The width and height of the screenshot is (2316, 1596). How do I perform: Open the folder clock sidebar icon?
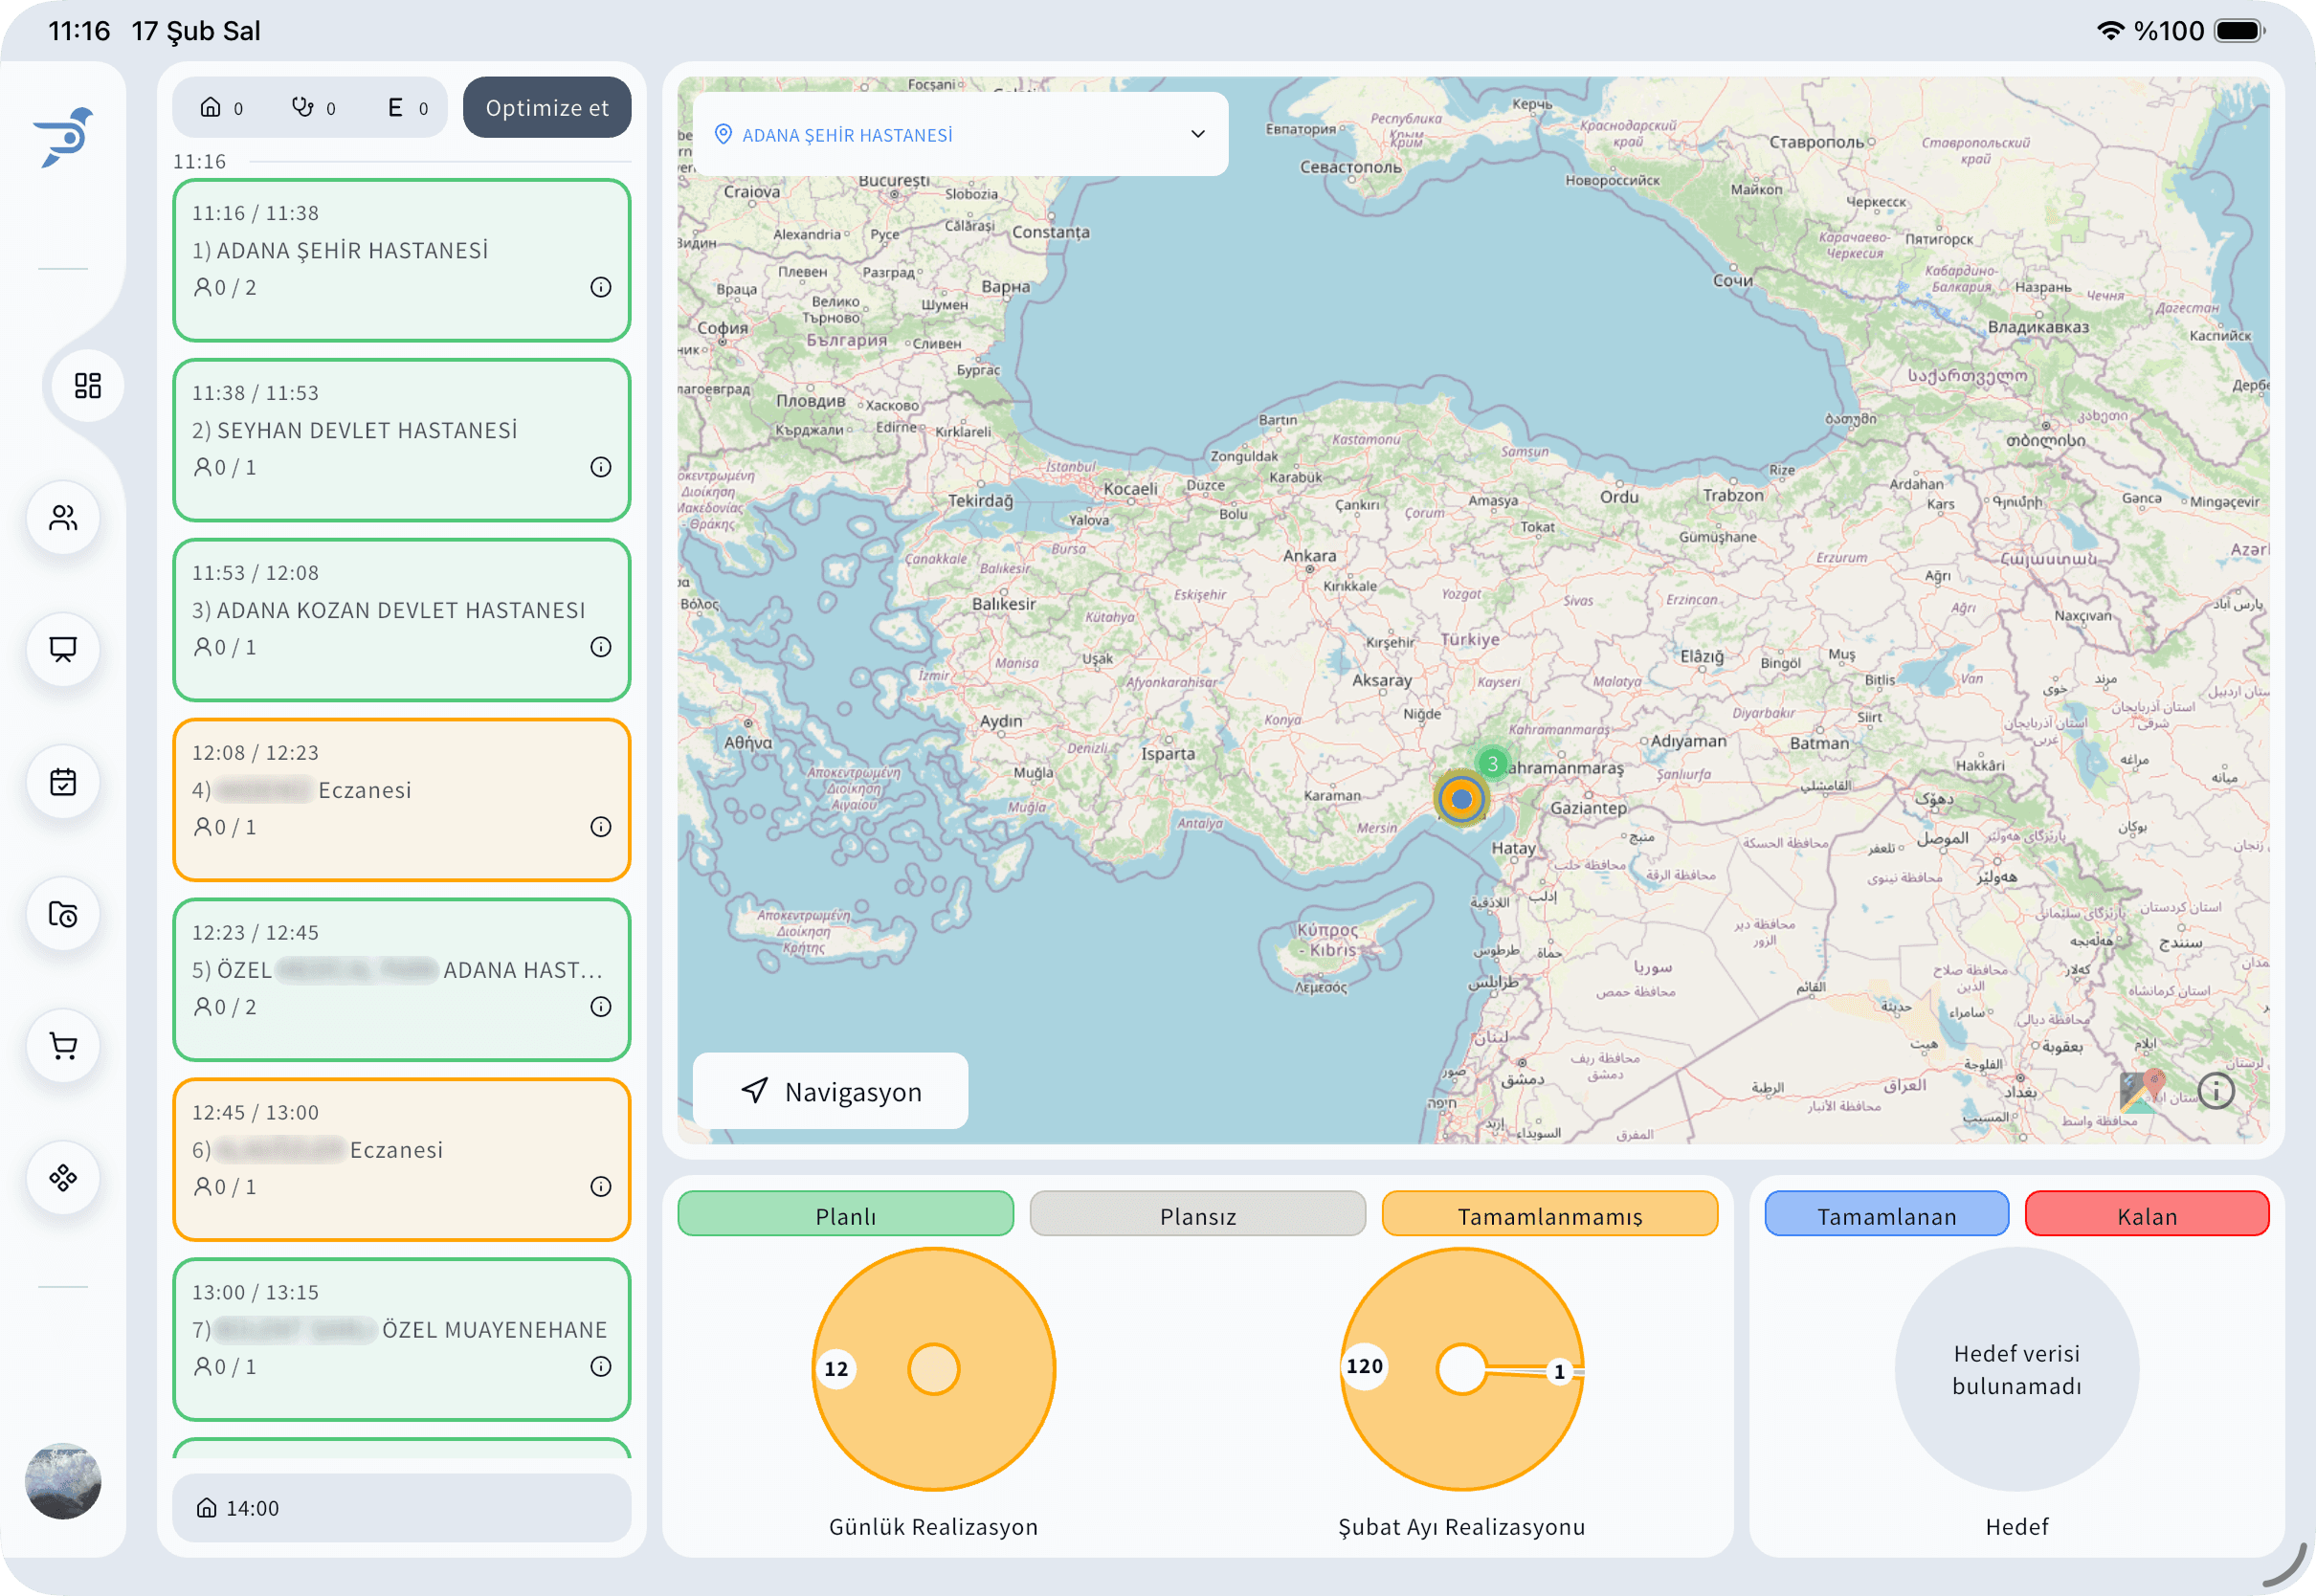tap(63, 914)
